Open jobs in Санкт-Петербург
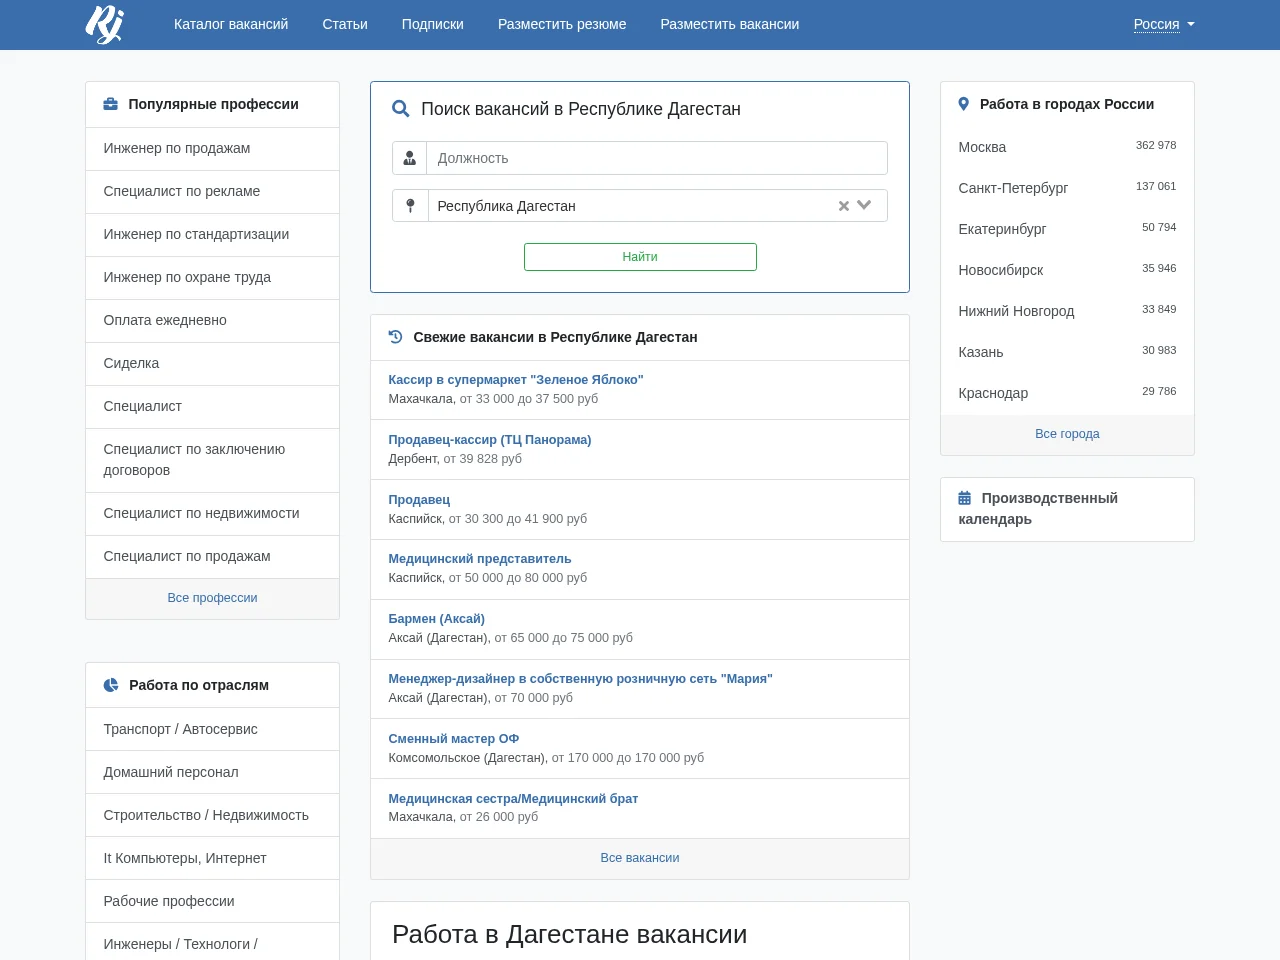The height and width of the screenshot is (960, 1280). tap(1013, 188)
